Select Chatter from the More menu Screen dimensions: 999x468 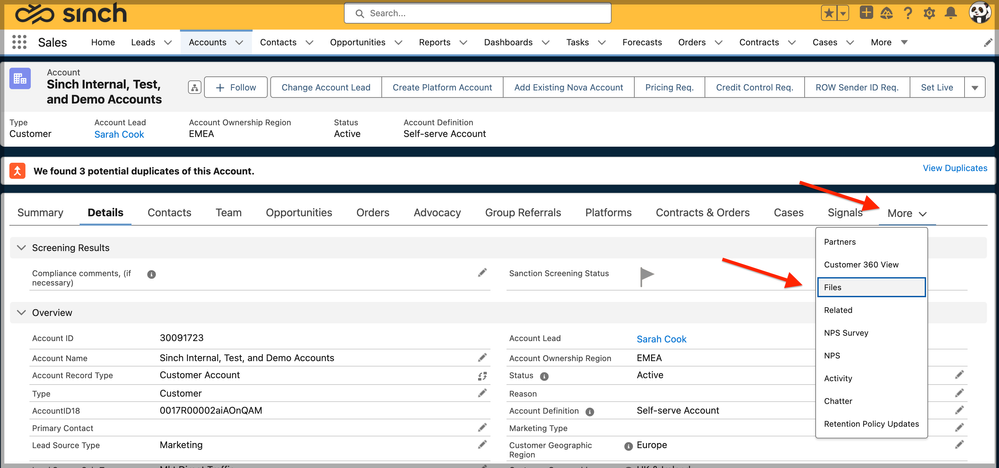click(871, 401)
